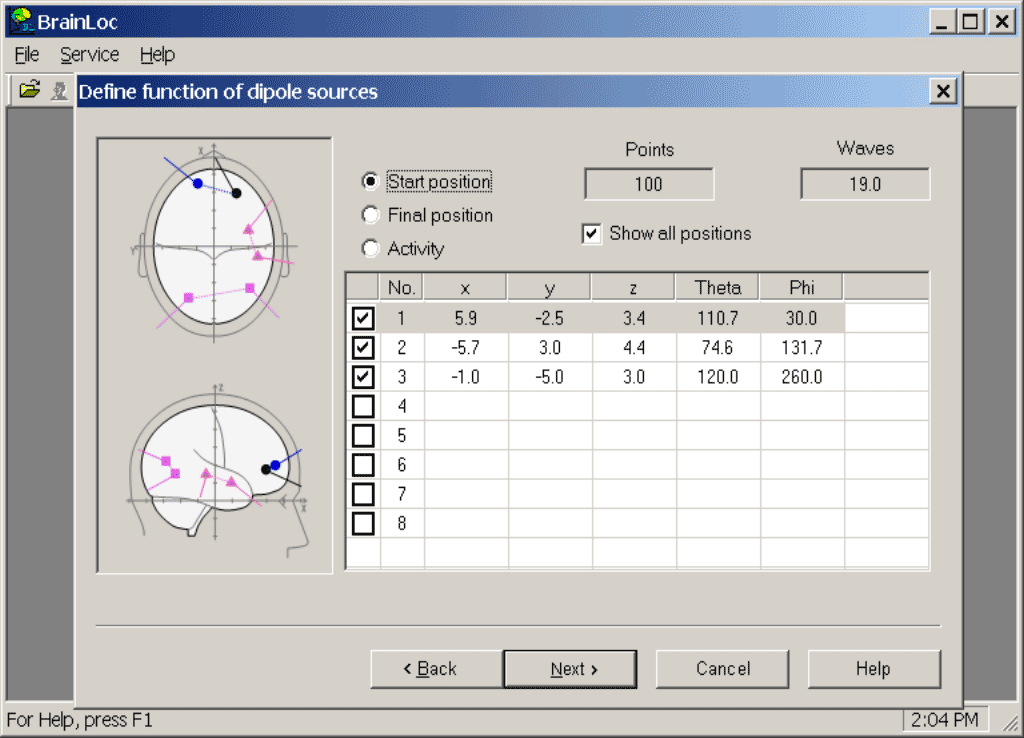1024x738 pixels.
Task: Select the Start position radio button
Action: (370, 181)
